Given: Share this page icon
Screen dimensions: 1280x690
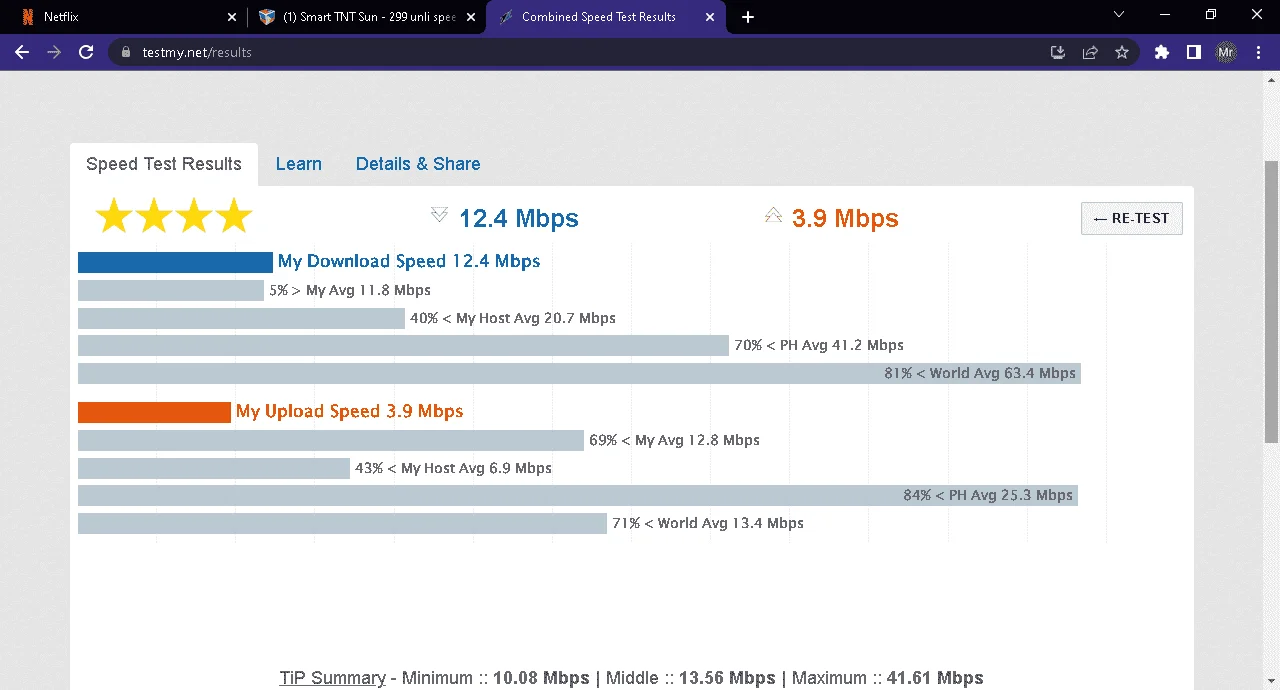Looking at the screenshot, I should tap(1090, 52).
